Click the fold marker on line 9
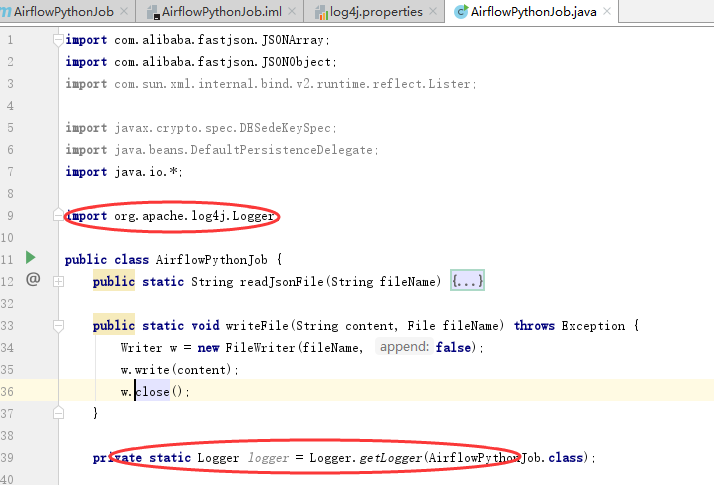 (x=58, y=215)
